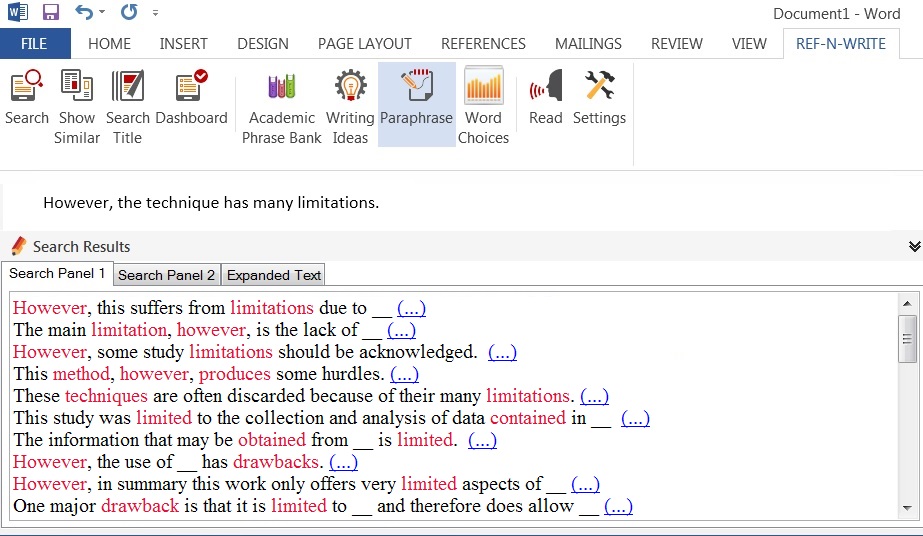
Task: Open (...) link after 'has drawbacks'
Action: coord(343,462)
